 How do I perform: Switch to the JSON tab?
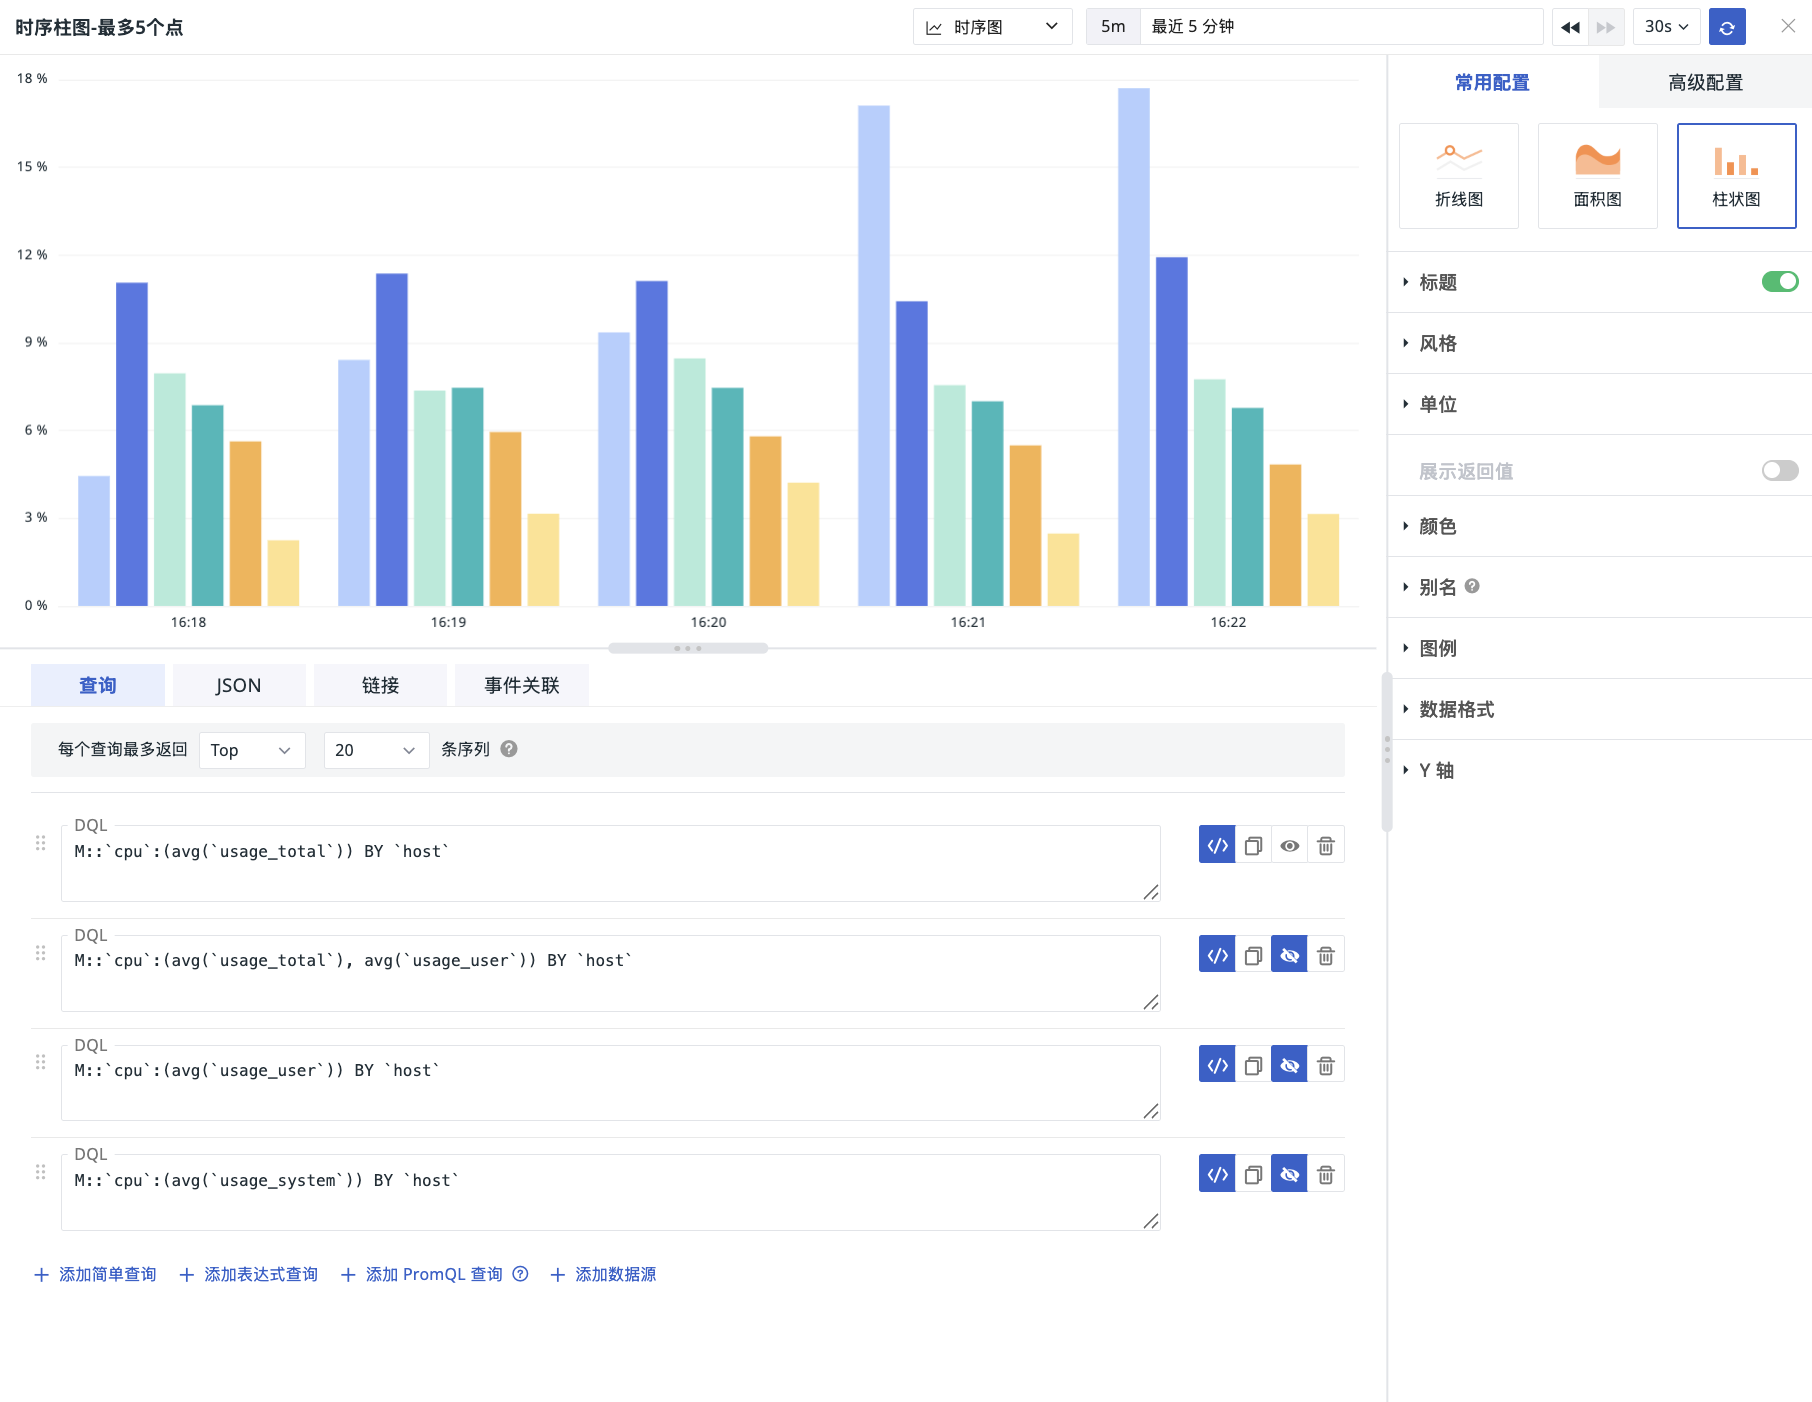pyautogui.click(x=239, y=685)
